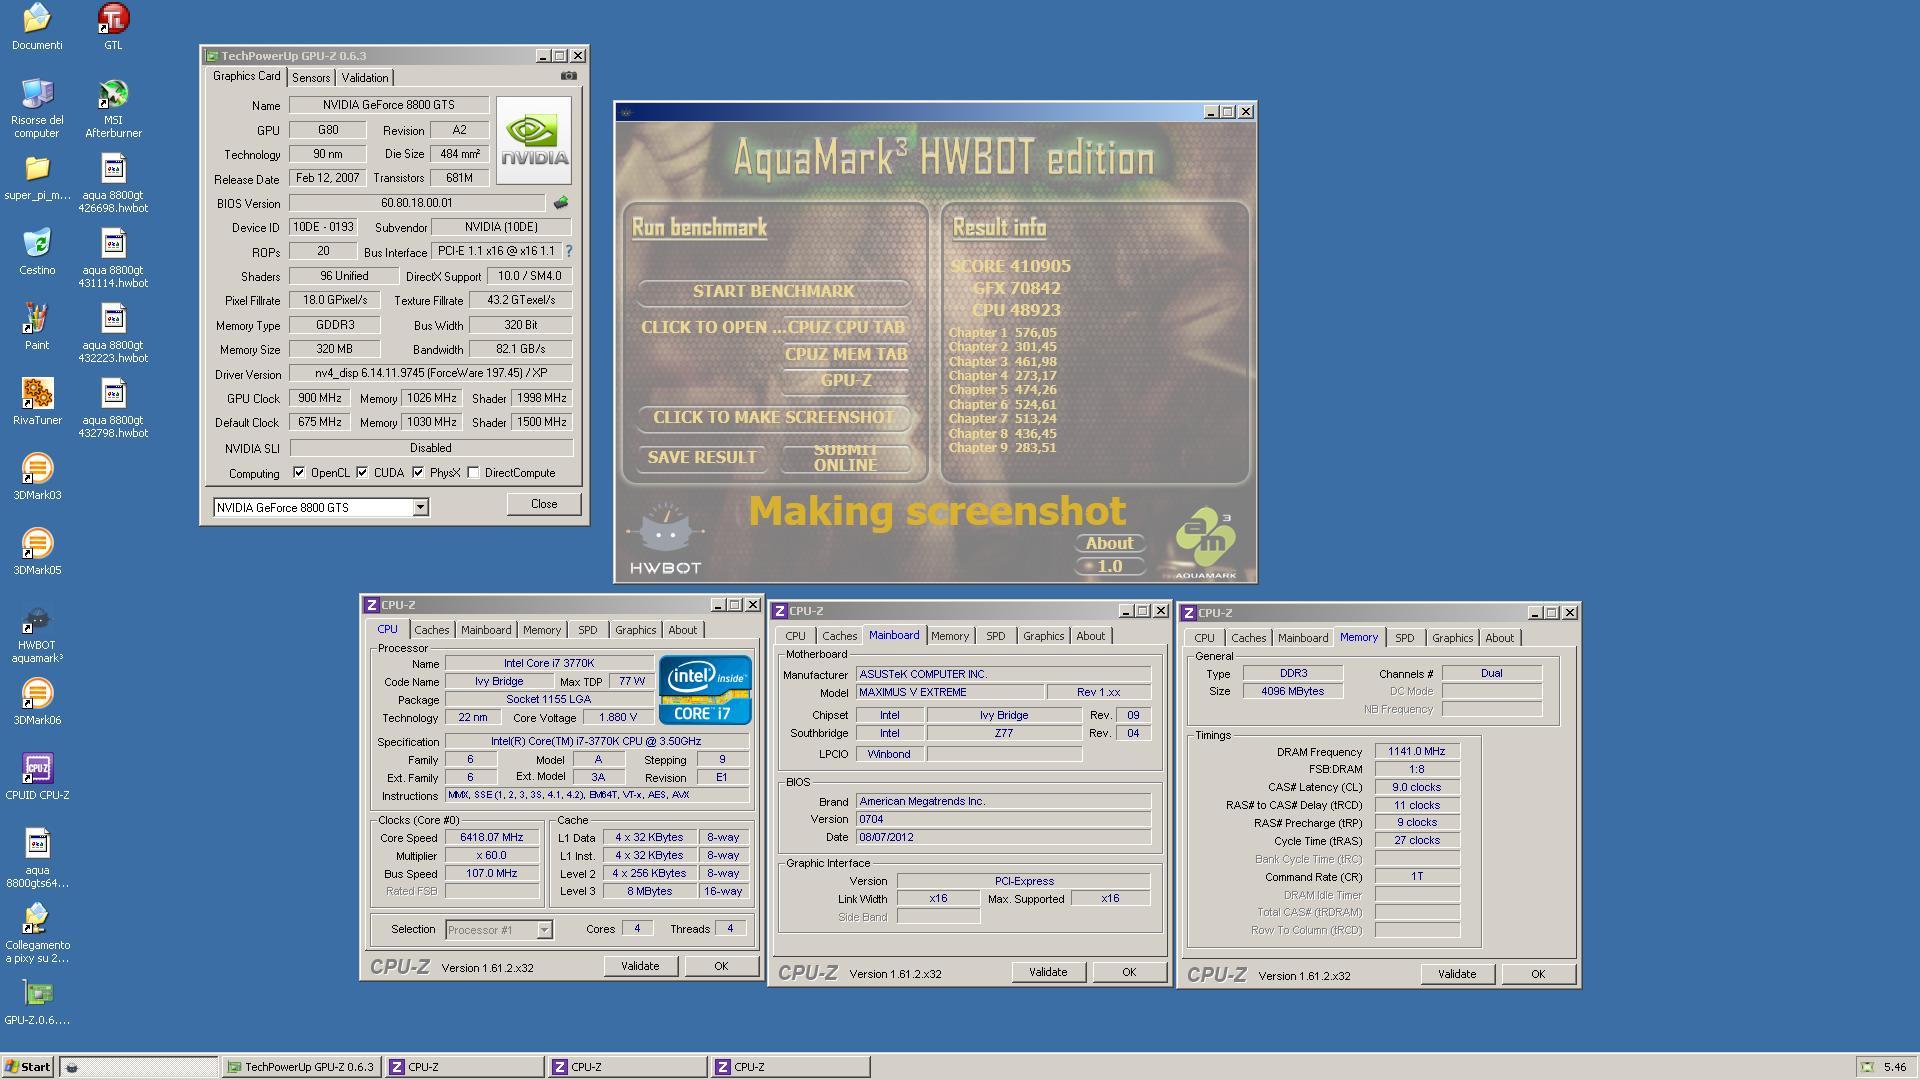Open Caches tab in first CPU-Z window
Image resolution: width=1920 pixels, height=1080 pixels.
[x=432, y=630]
